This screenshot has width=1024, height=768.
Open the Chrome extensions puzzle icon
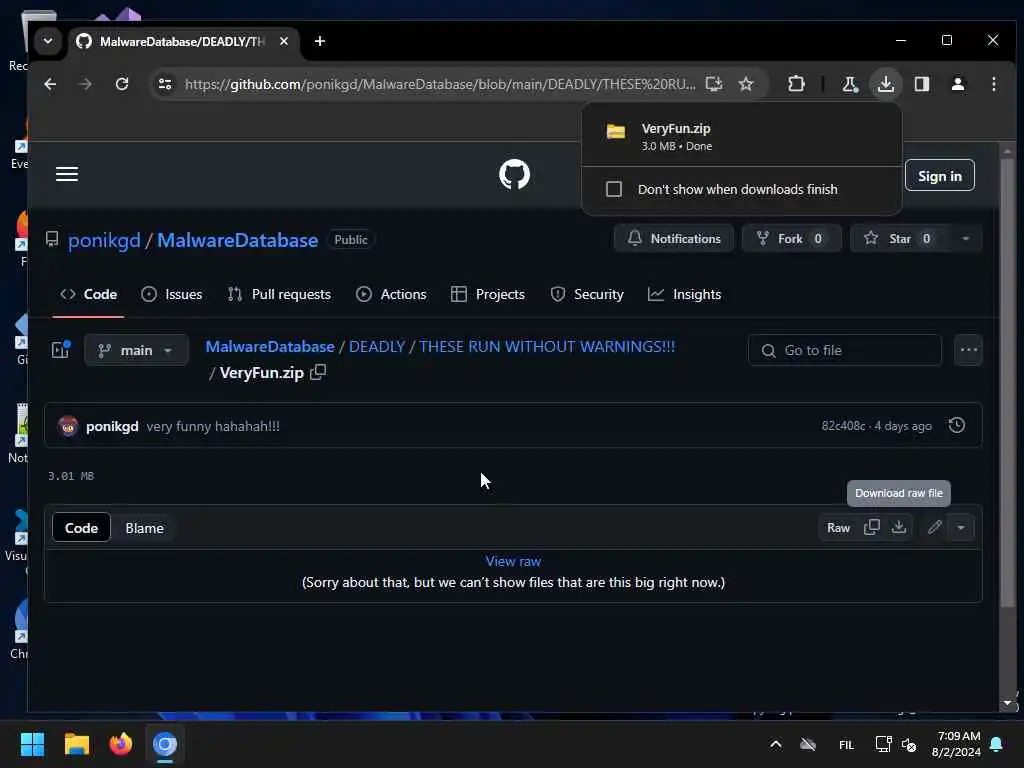click(x=796, y=84)
